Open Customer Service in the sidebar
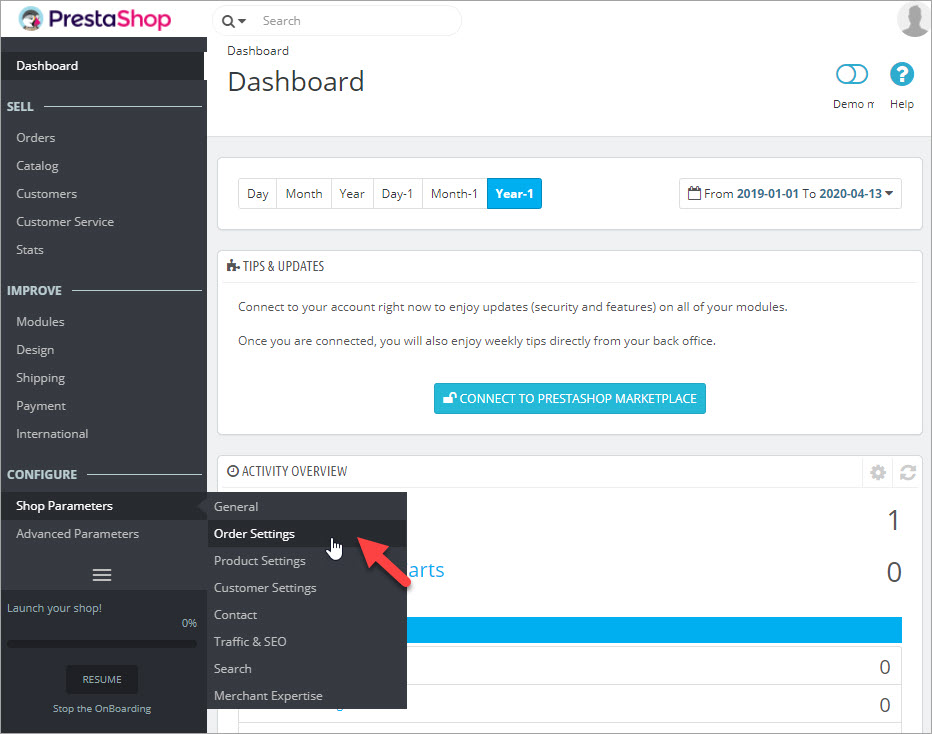Image resolution: width=932 pixels, height=734 pixels. [x=65, y=222]
